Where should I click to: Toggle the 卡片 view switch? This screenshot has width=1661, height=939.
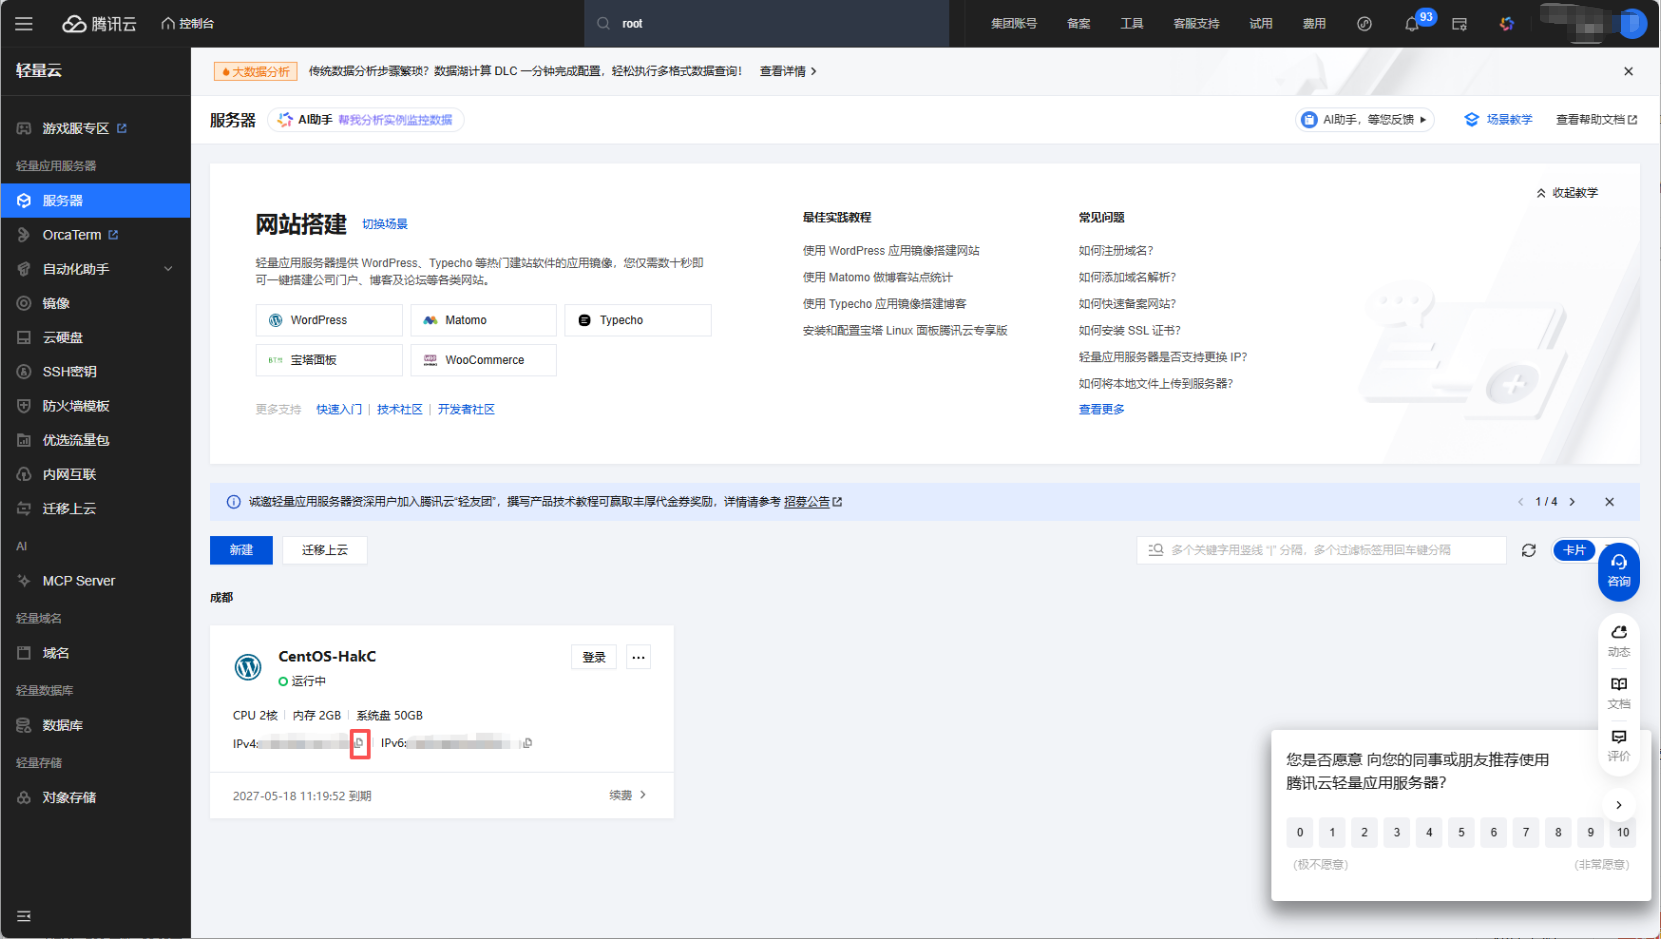click(x=1574, y=550)
